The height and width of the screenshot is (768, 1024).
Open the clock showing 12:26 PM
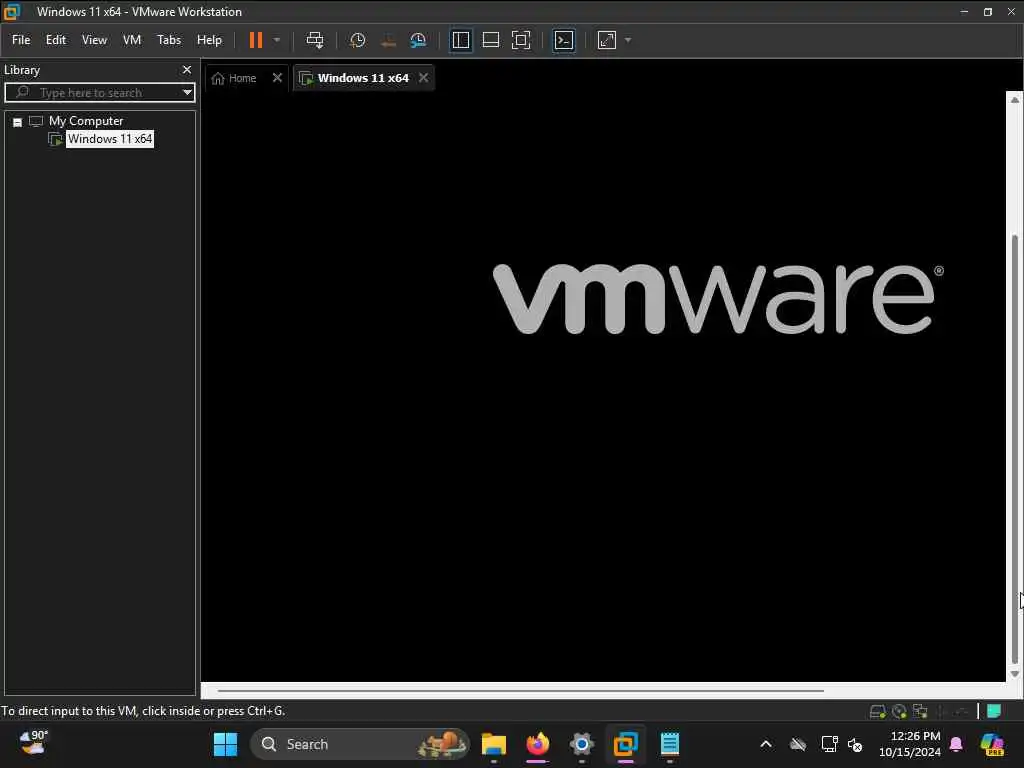pos(910,744)
